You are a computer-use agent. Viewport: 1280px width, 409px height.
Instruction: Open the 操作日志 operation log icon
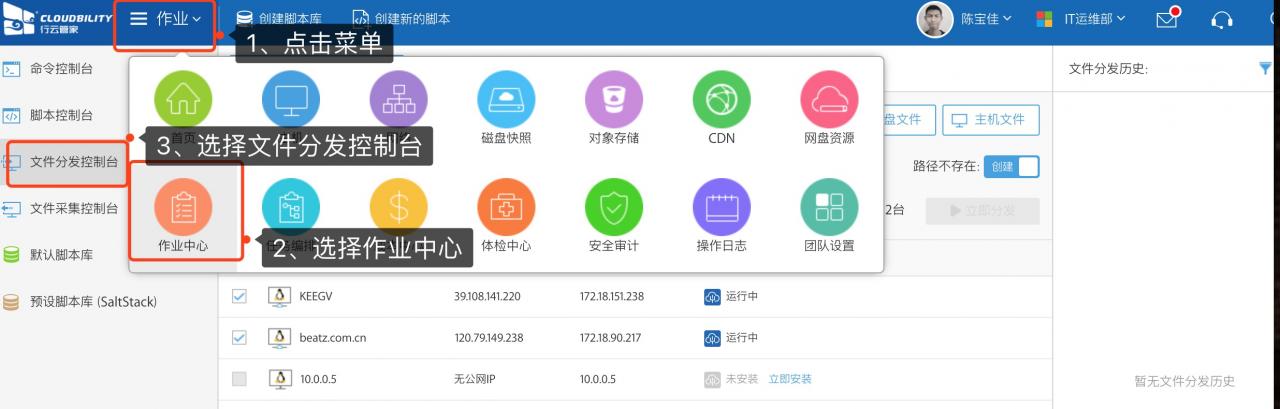point(721,208)
